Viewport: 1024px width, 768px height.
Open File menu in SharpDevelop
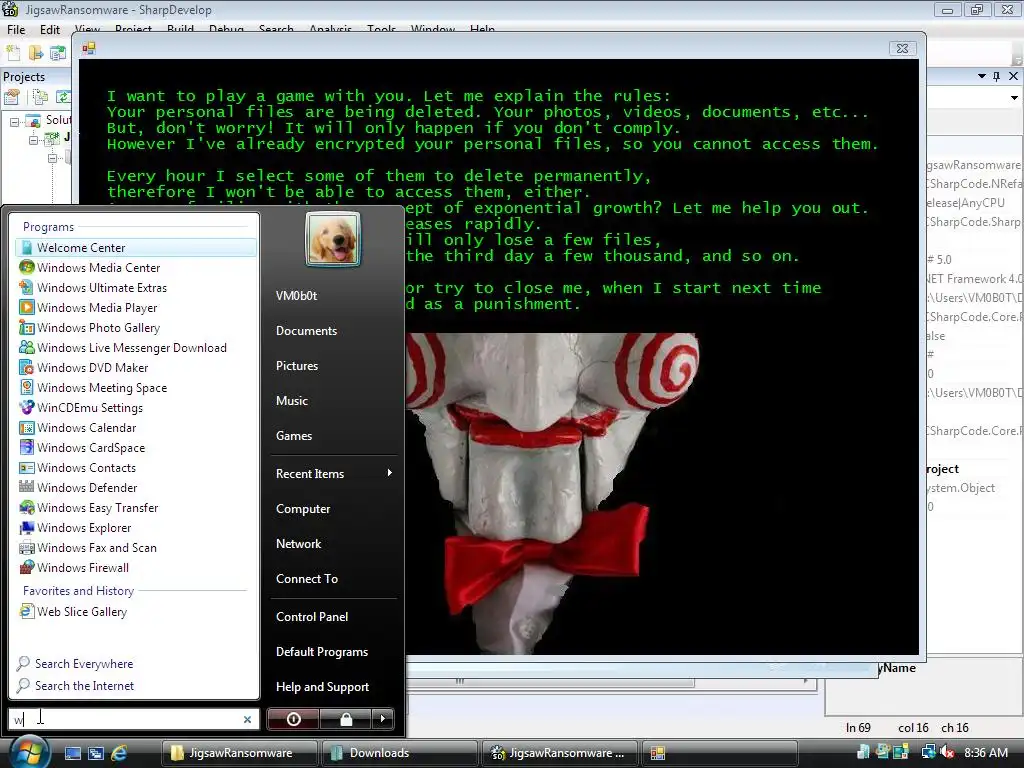pos(16,29)
